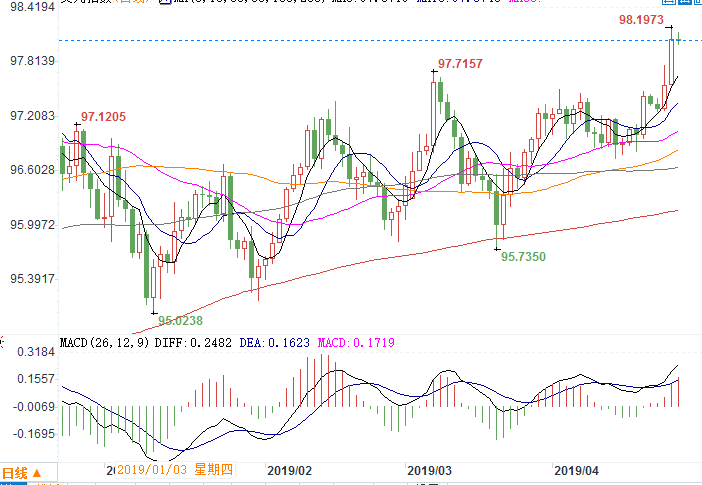The width and height of the screenshot is (702, 485).
Task: Click the 95.0238 lowest price label
Action: click(180, 320)
